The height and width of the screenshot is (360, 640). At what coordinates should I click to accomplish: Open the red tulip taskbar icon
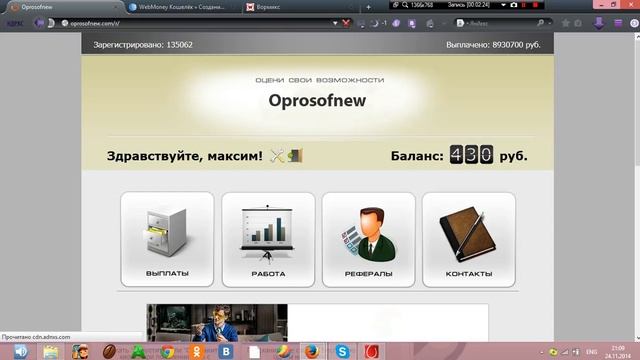pyautogui.click(x=371, y=351)
